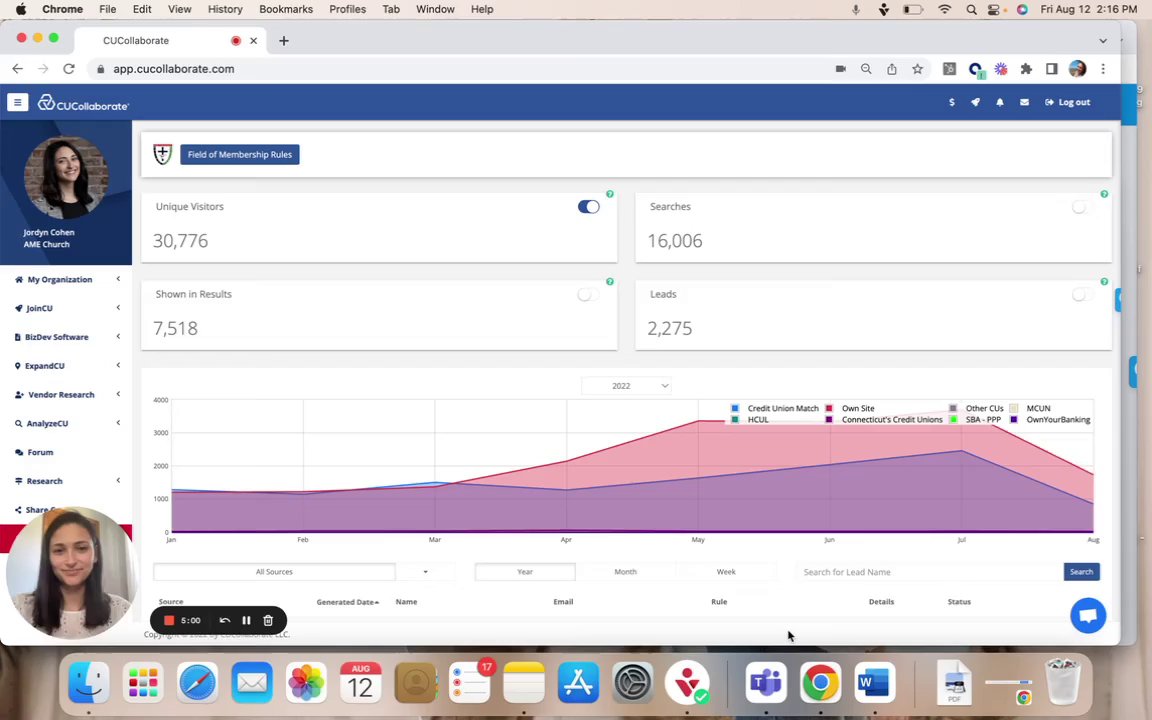Enable the Searches toggle

1081,206
